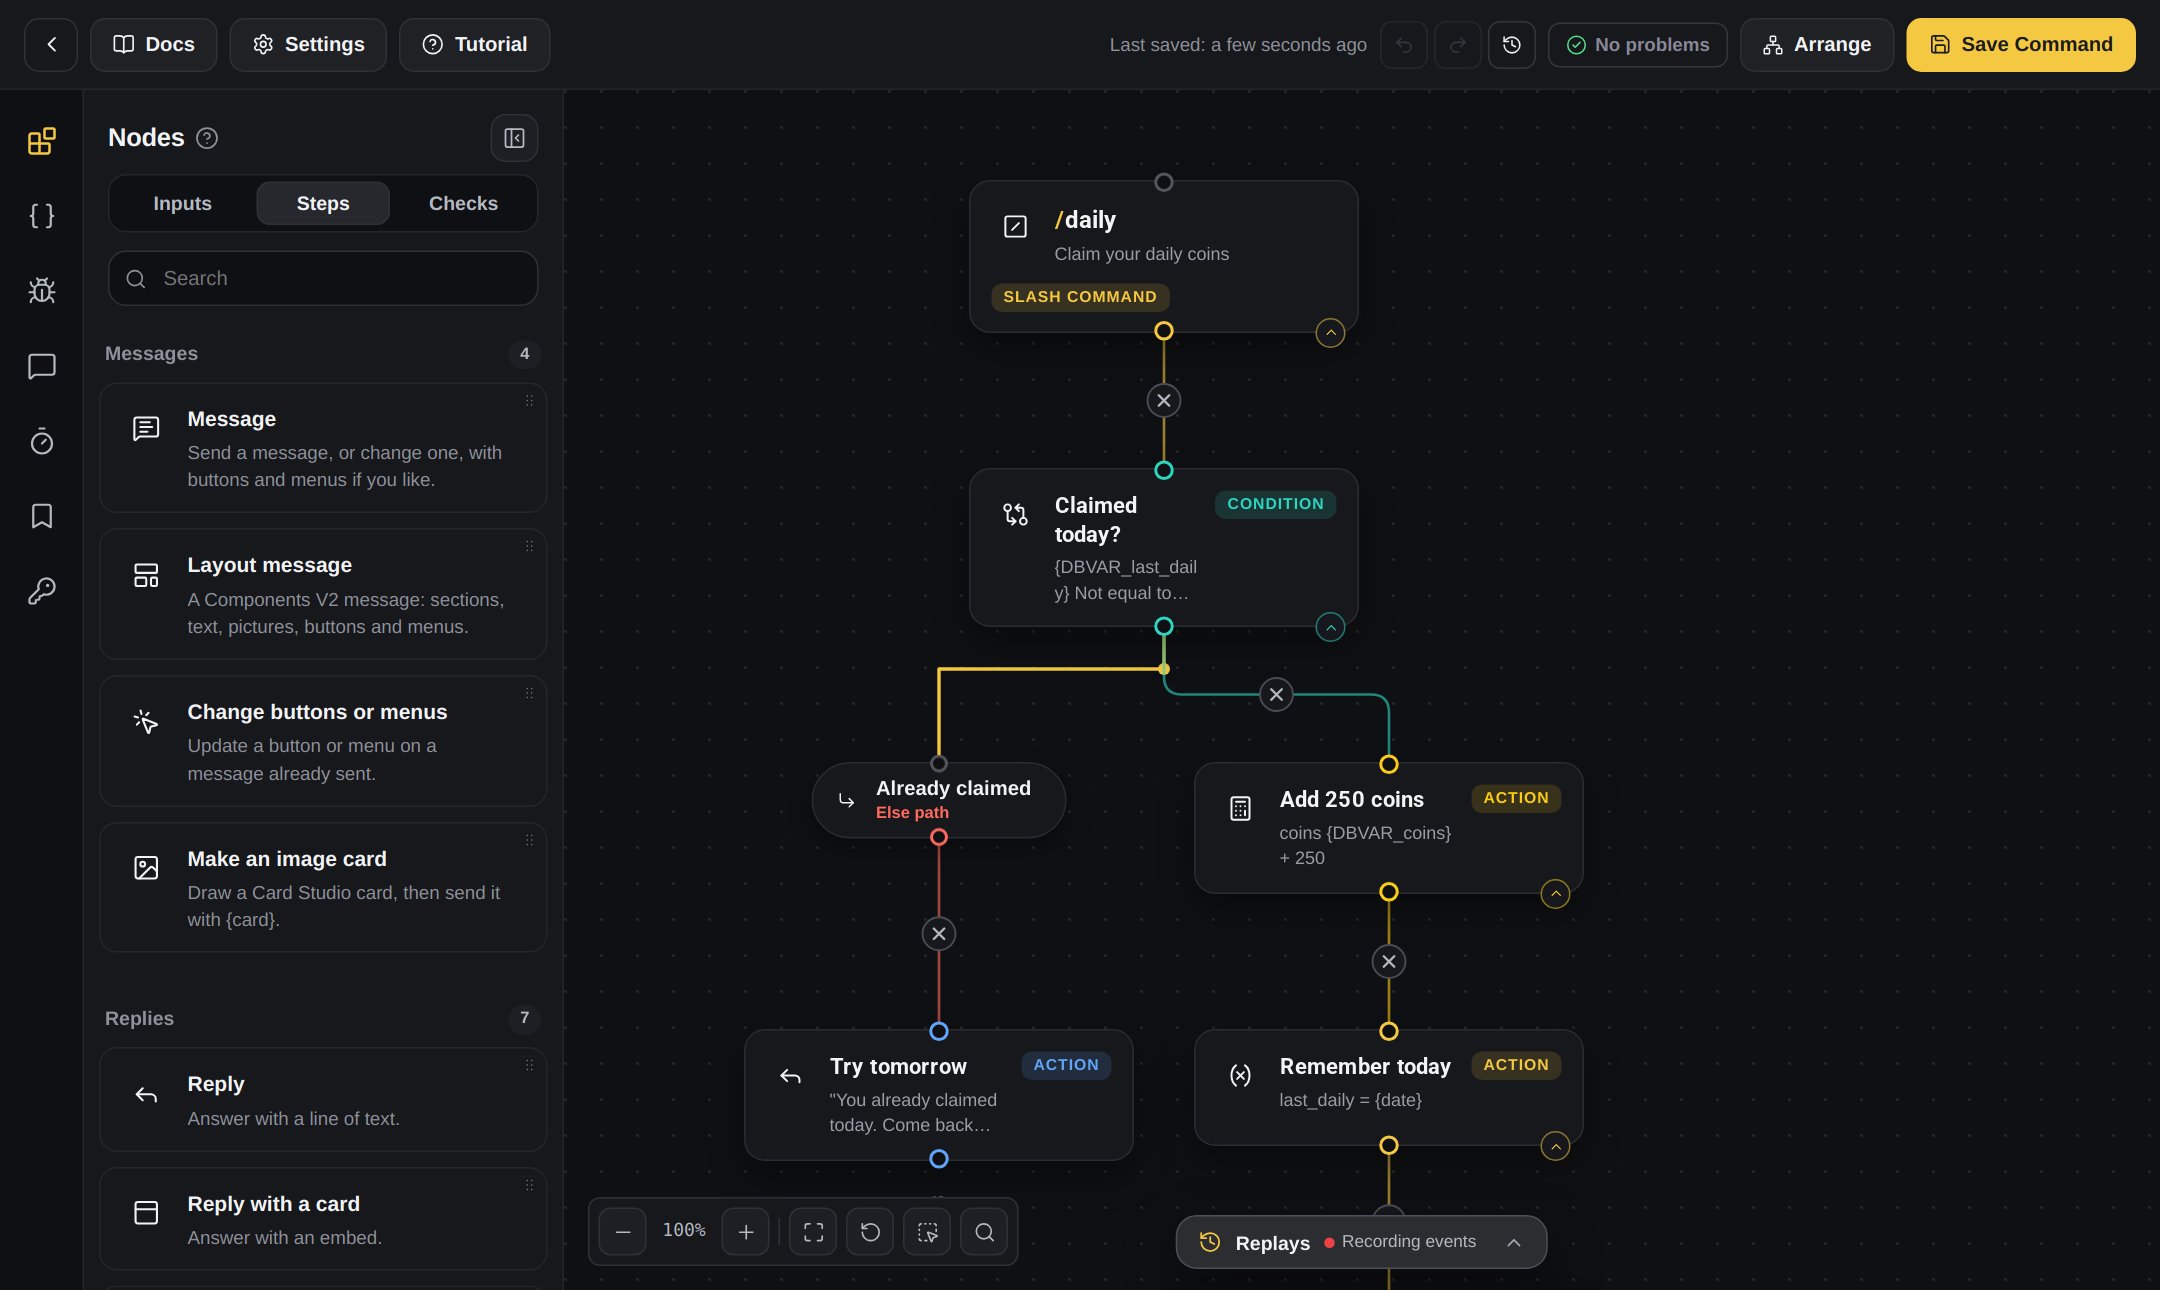Image resolution: width=2160 pixels, height=1290 pixels.
Task: Click the Nodes help question mark
Action: click(207, 138)
